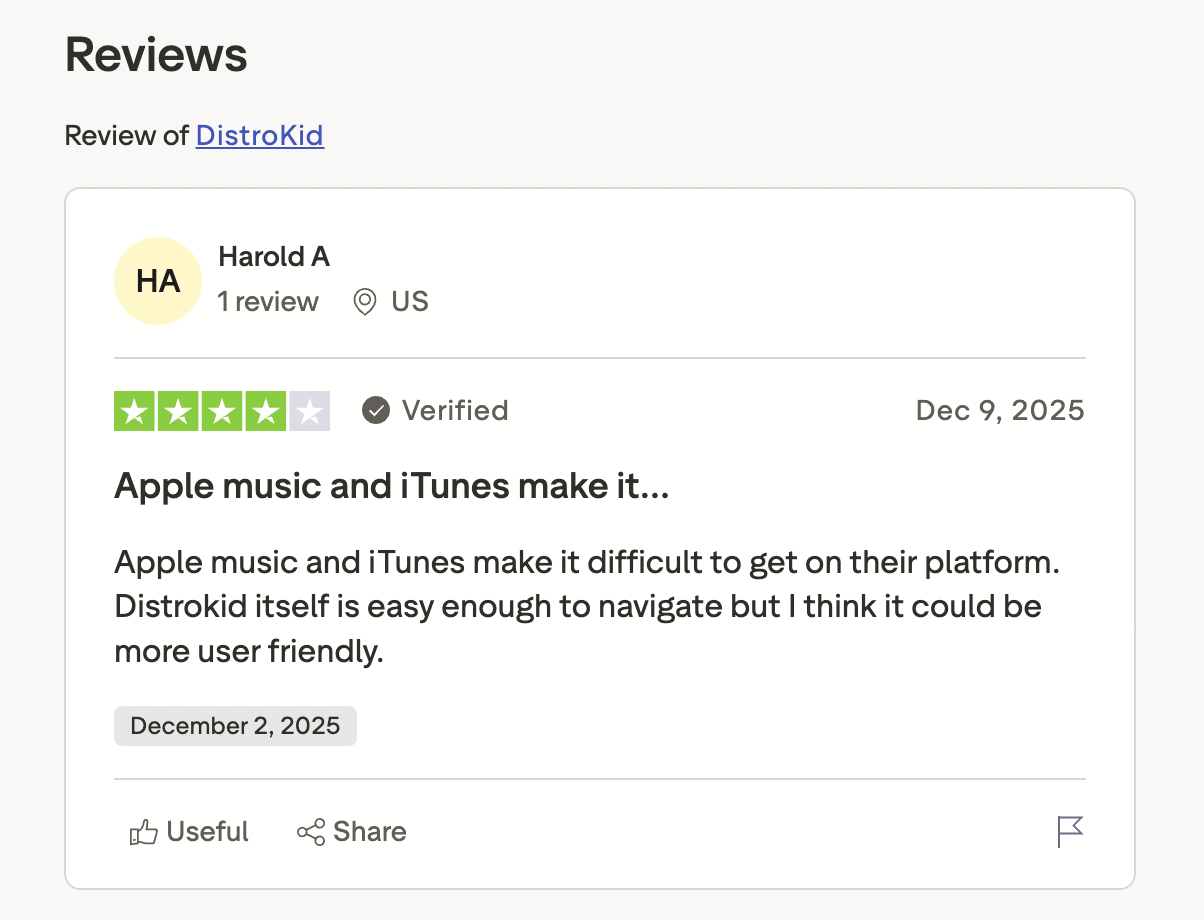Open the "Apple music and iTunes make it..." title
The height and width of the screenshot is (920, 1204).
pos(391,487)
